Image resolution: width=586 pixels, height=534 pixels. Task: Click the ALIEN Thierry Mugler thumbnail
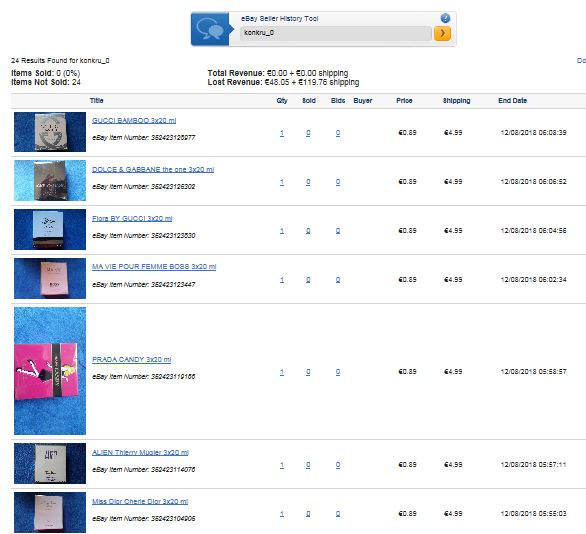50,463
